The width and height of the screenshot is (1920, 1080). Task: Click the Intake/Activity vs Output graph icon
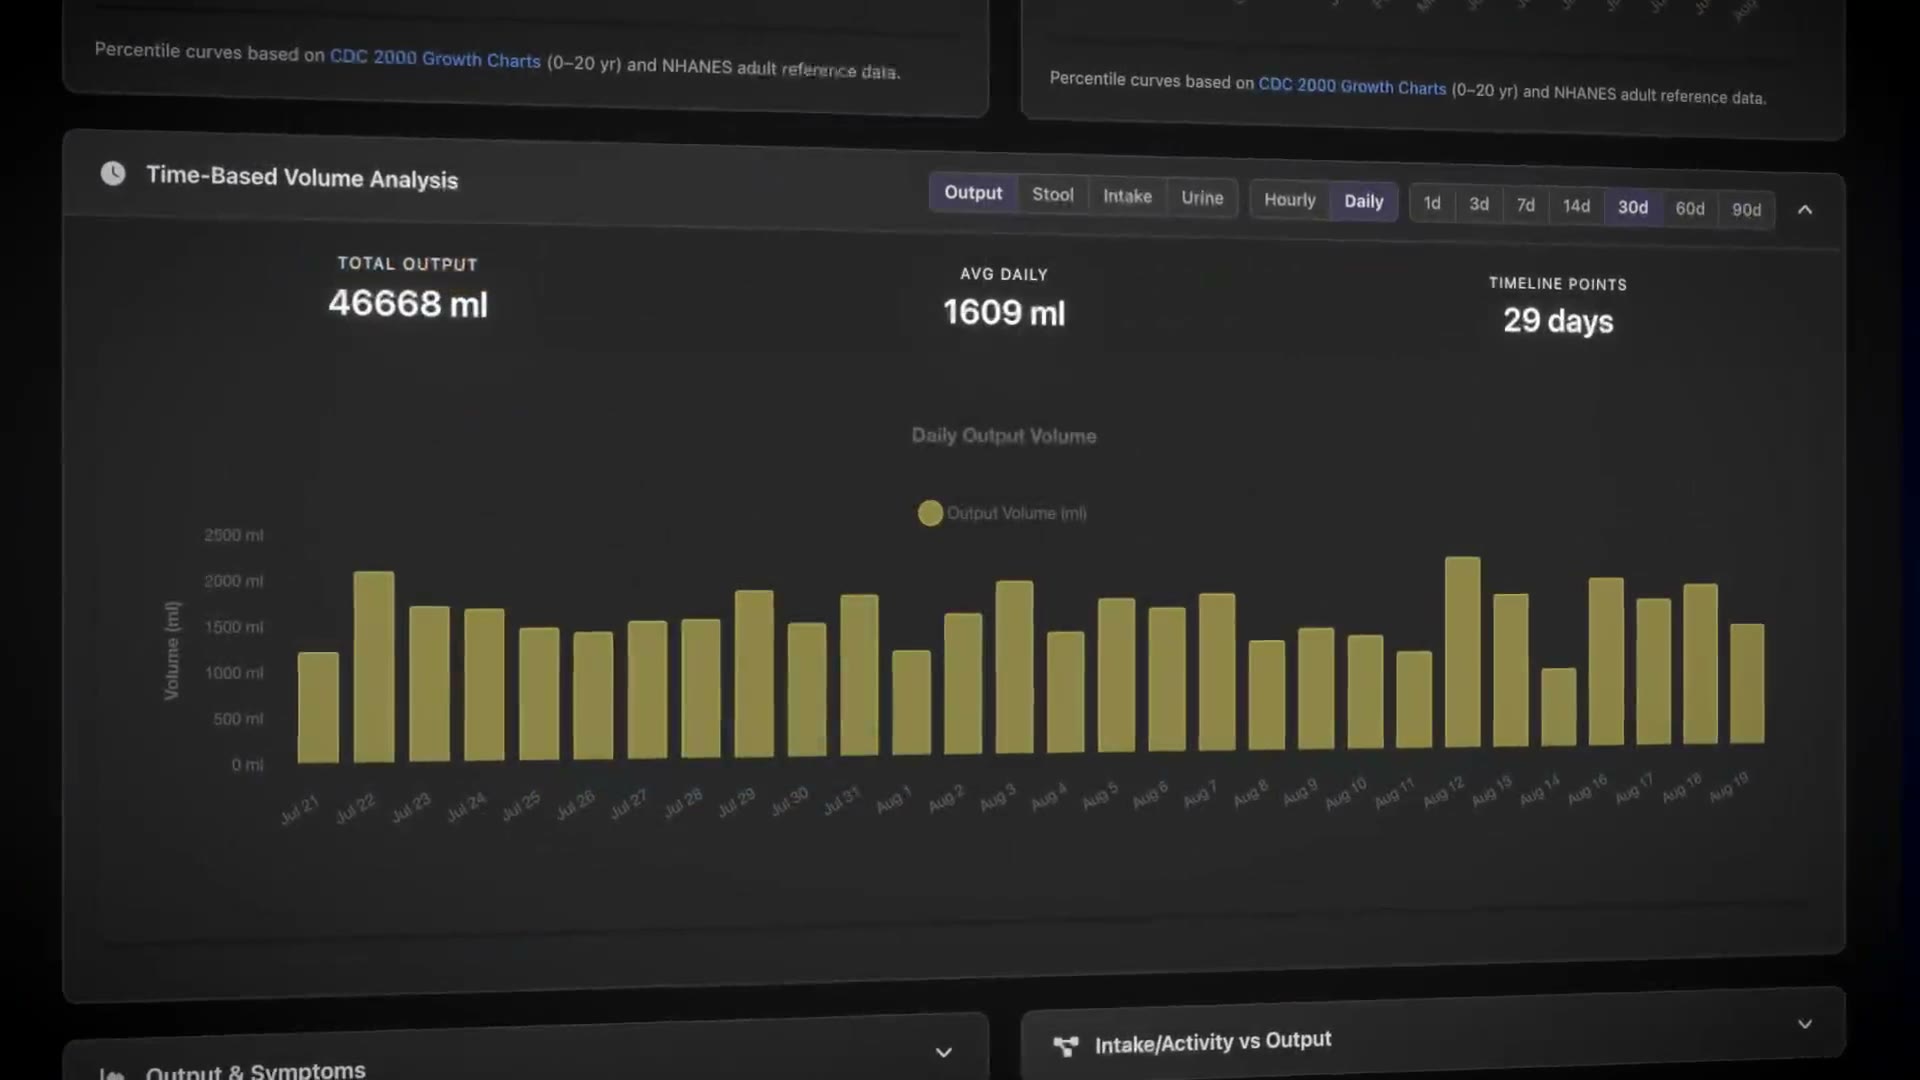[x=1066, y=1046]
